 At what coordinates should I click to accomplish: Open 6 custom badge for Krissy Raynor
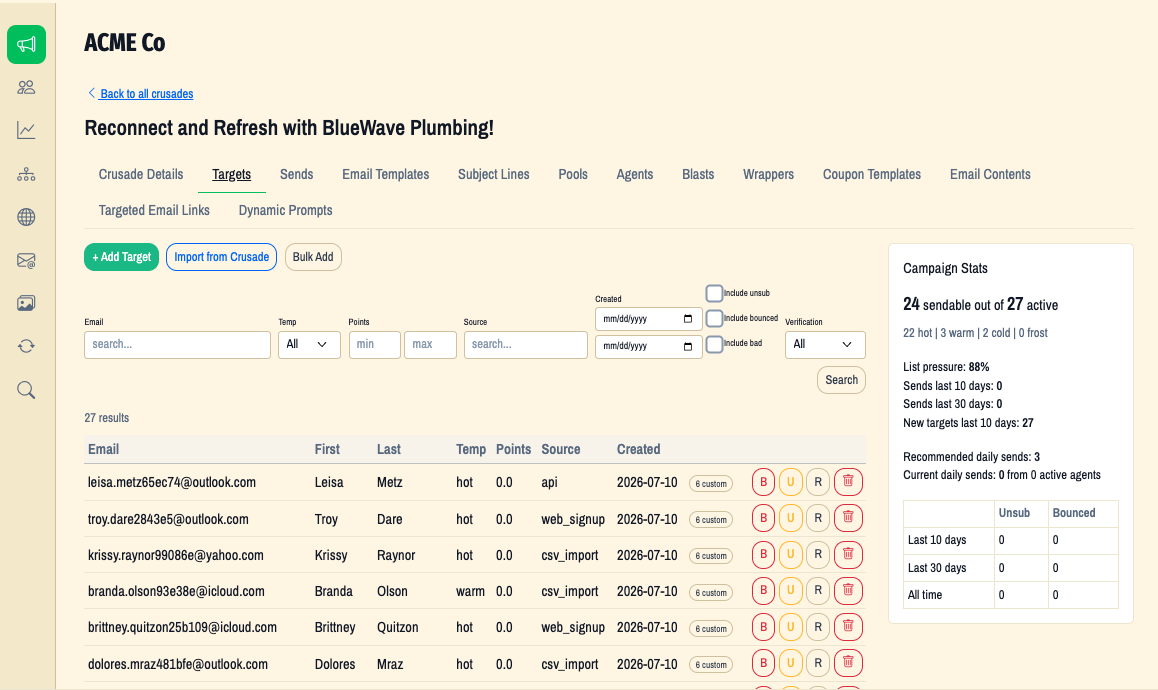711,556
